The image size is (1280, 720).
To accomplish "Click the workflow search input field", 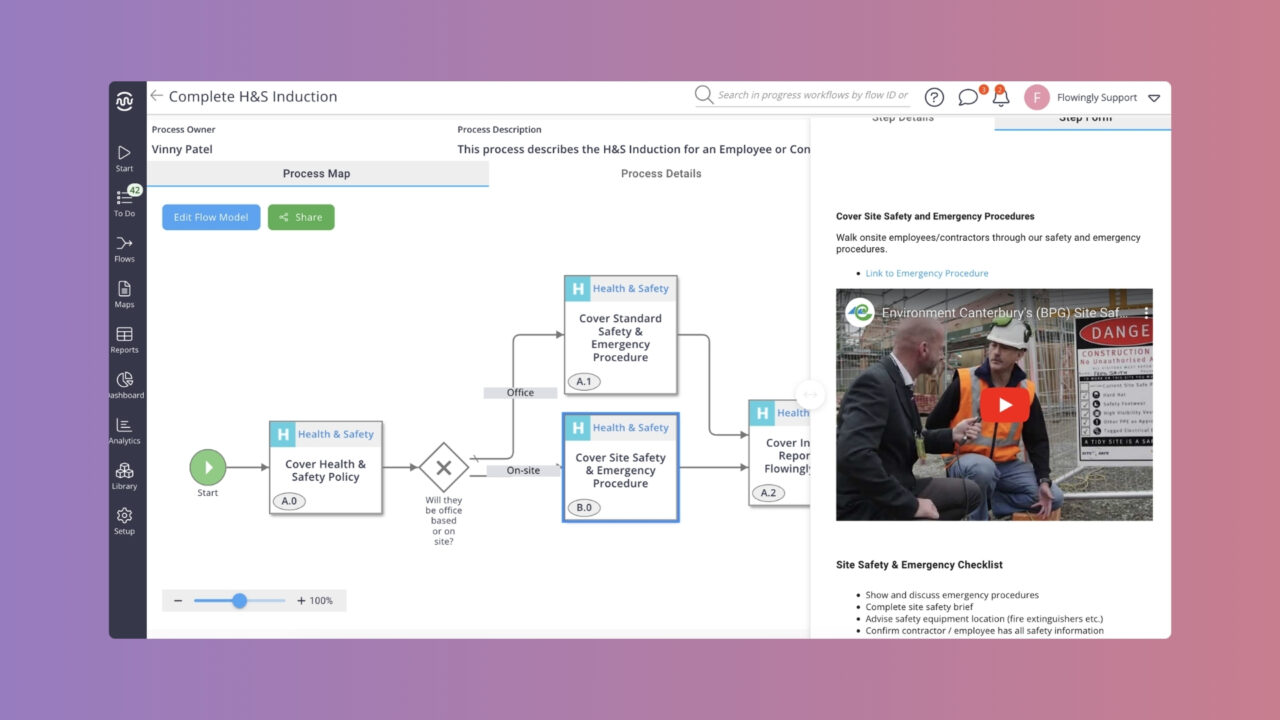I will [812, 96].
